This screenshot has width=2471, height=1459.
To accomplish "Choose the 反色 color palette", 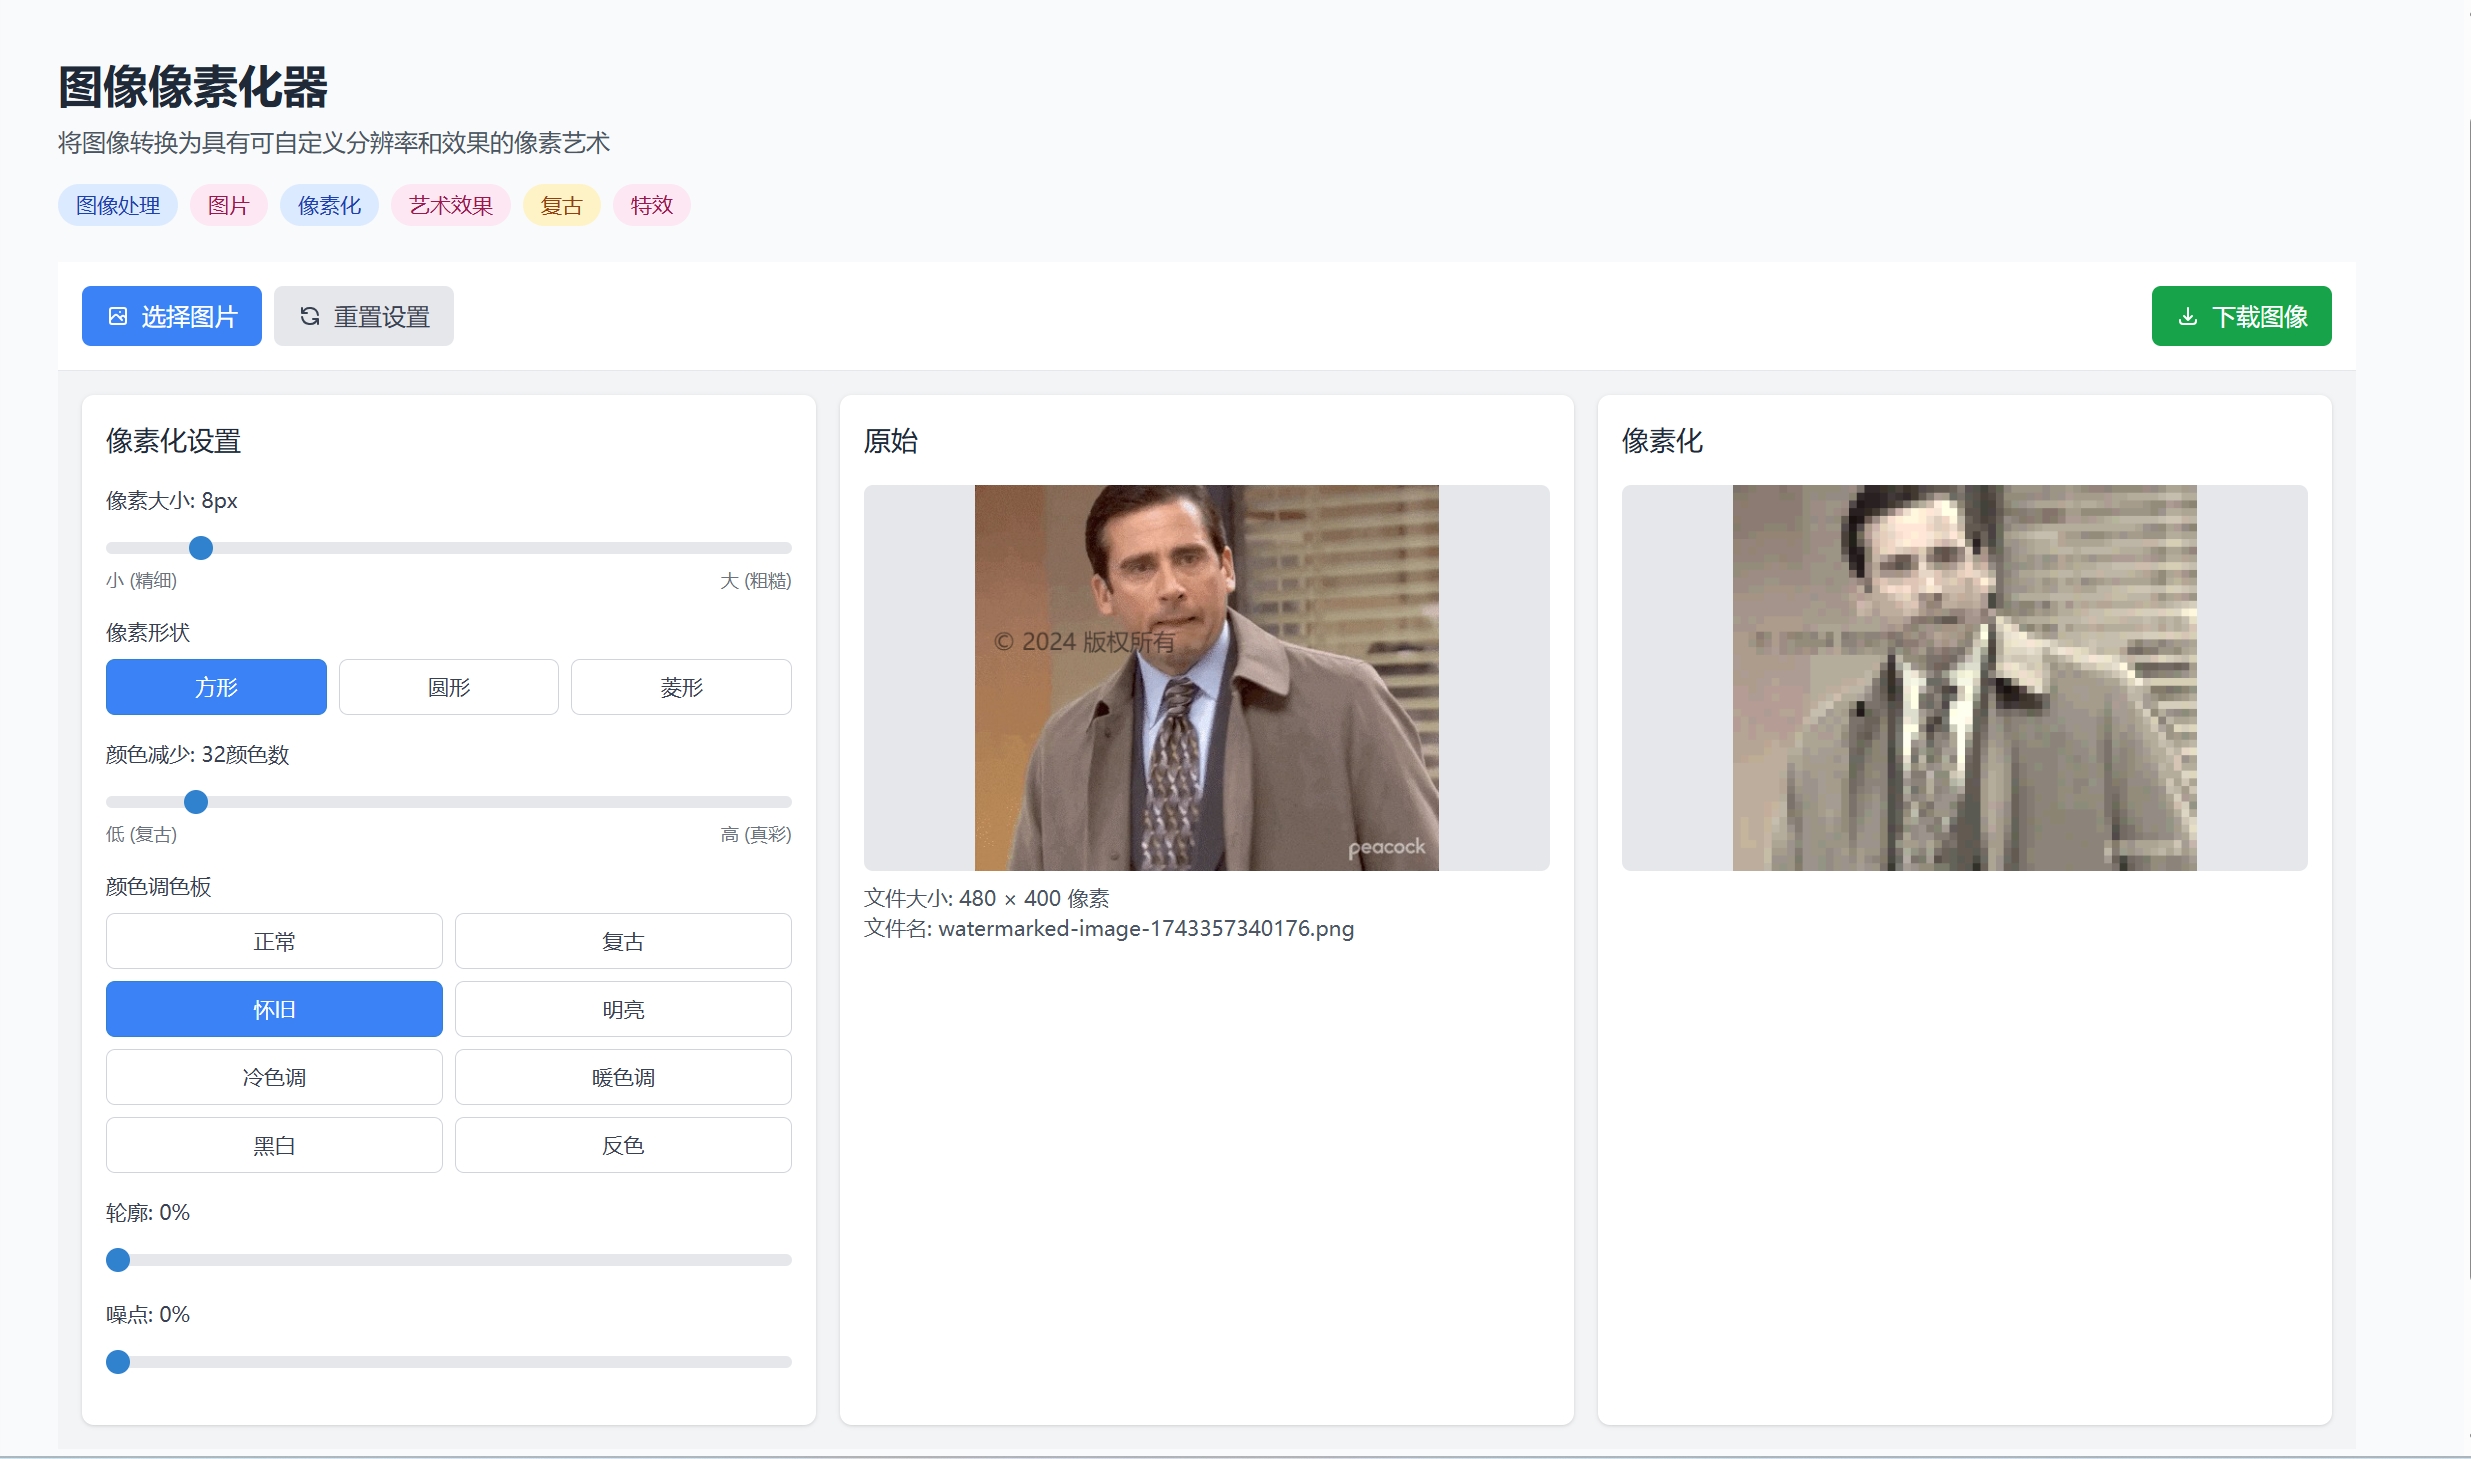I will [623, 1145].
